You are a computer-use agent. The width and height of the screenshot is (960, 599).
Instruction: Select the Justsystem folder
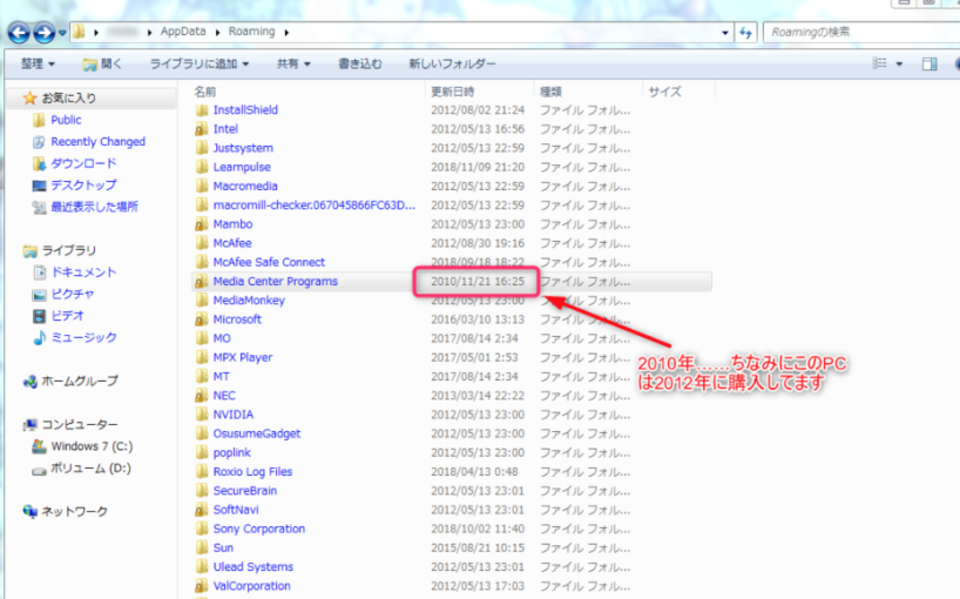pos(242,148)
